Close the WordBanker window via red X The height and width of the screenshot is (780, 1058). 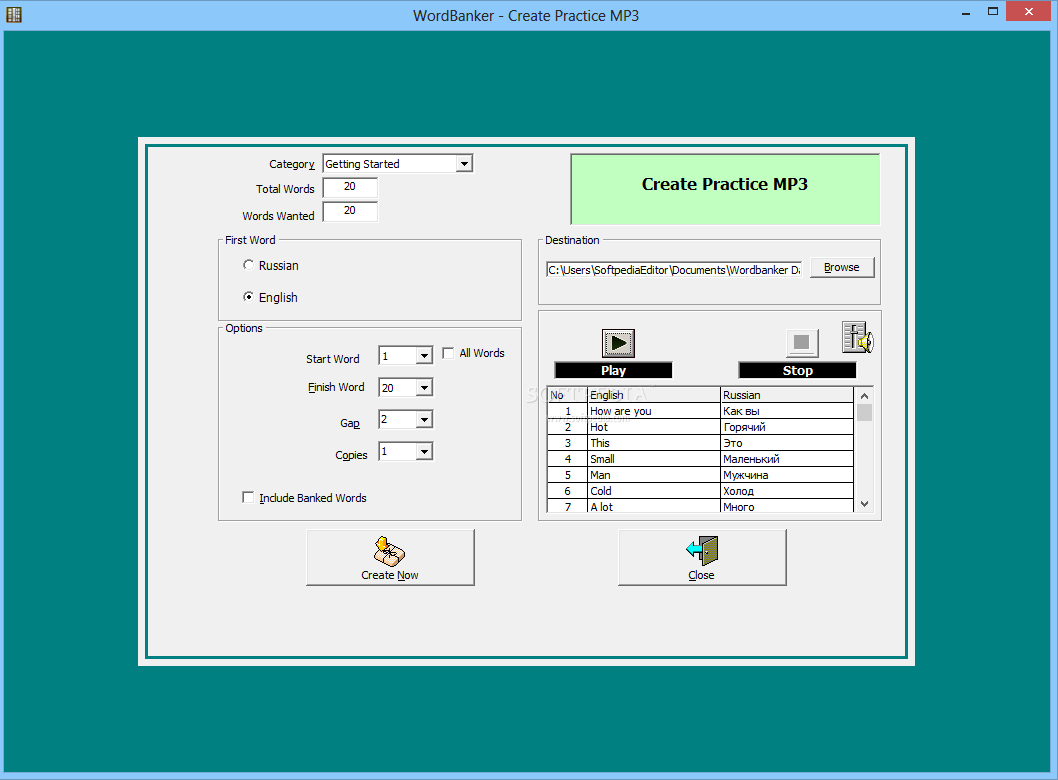[x=1029, y=11]
